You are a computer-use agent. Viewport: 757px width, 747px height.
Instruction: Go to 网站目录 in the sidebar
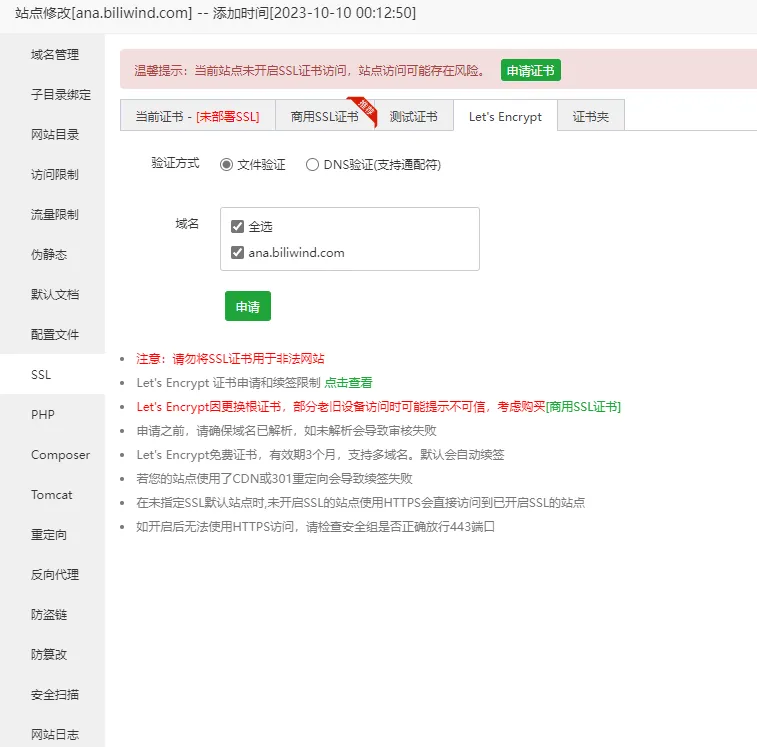54,135
